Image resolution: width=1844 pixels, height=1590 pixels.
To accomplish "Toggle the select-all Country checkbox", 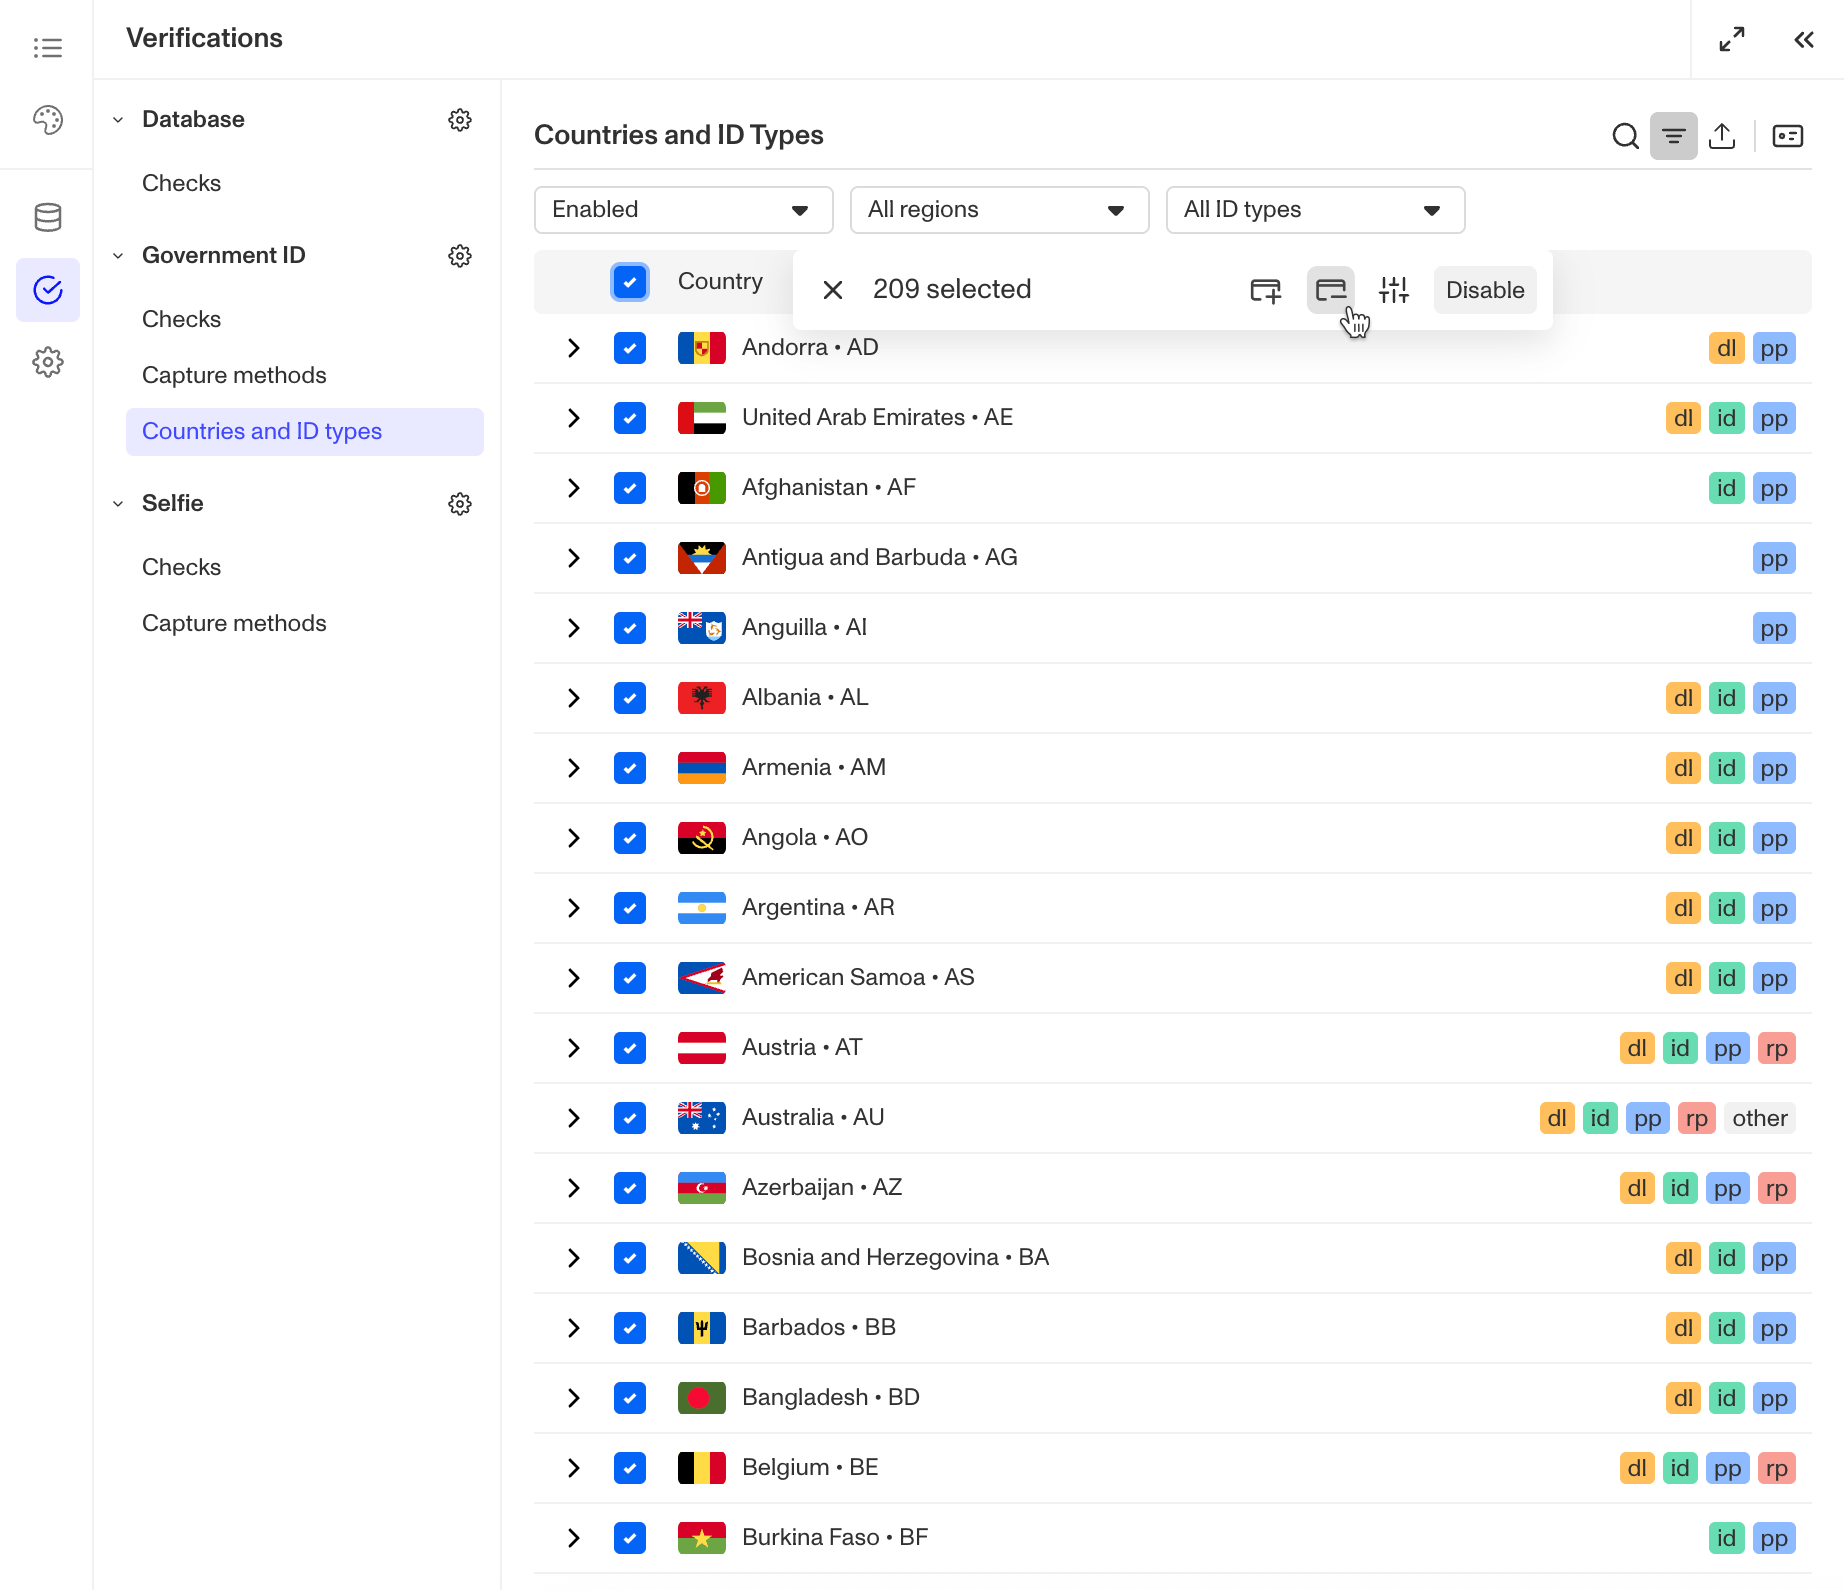I will [630, 282].
